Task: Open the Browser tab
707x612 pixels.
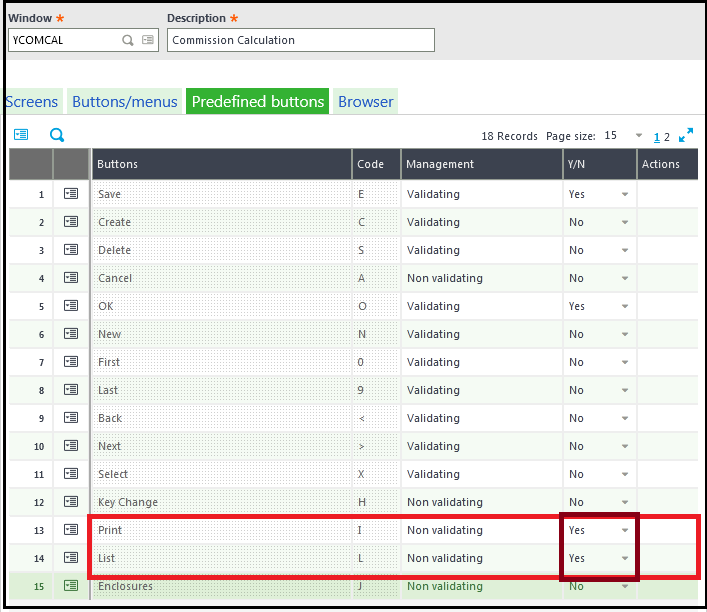Action: [x=366, y=101]
